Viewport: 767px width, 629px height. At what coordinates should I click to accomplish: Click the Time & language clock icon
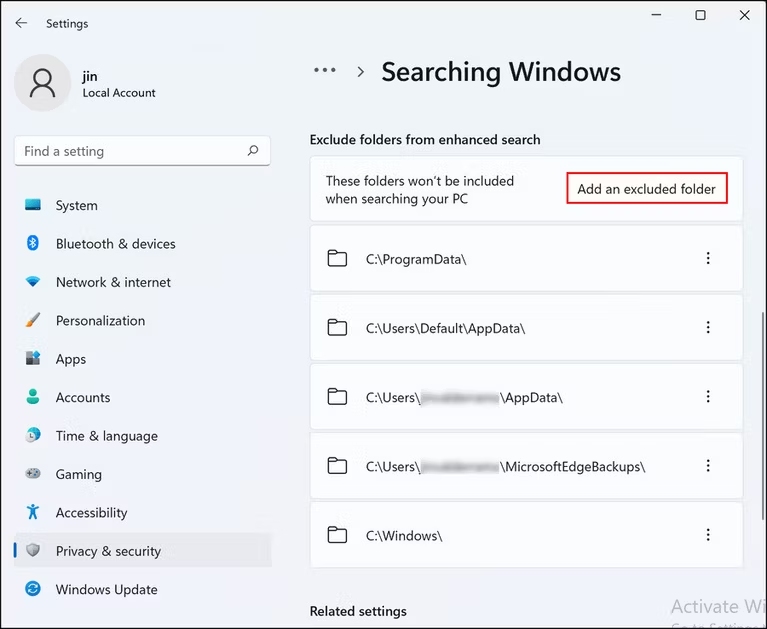tap(33, 435)
